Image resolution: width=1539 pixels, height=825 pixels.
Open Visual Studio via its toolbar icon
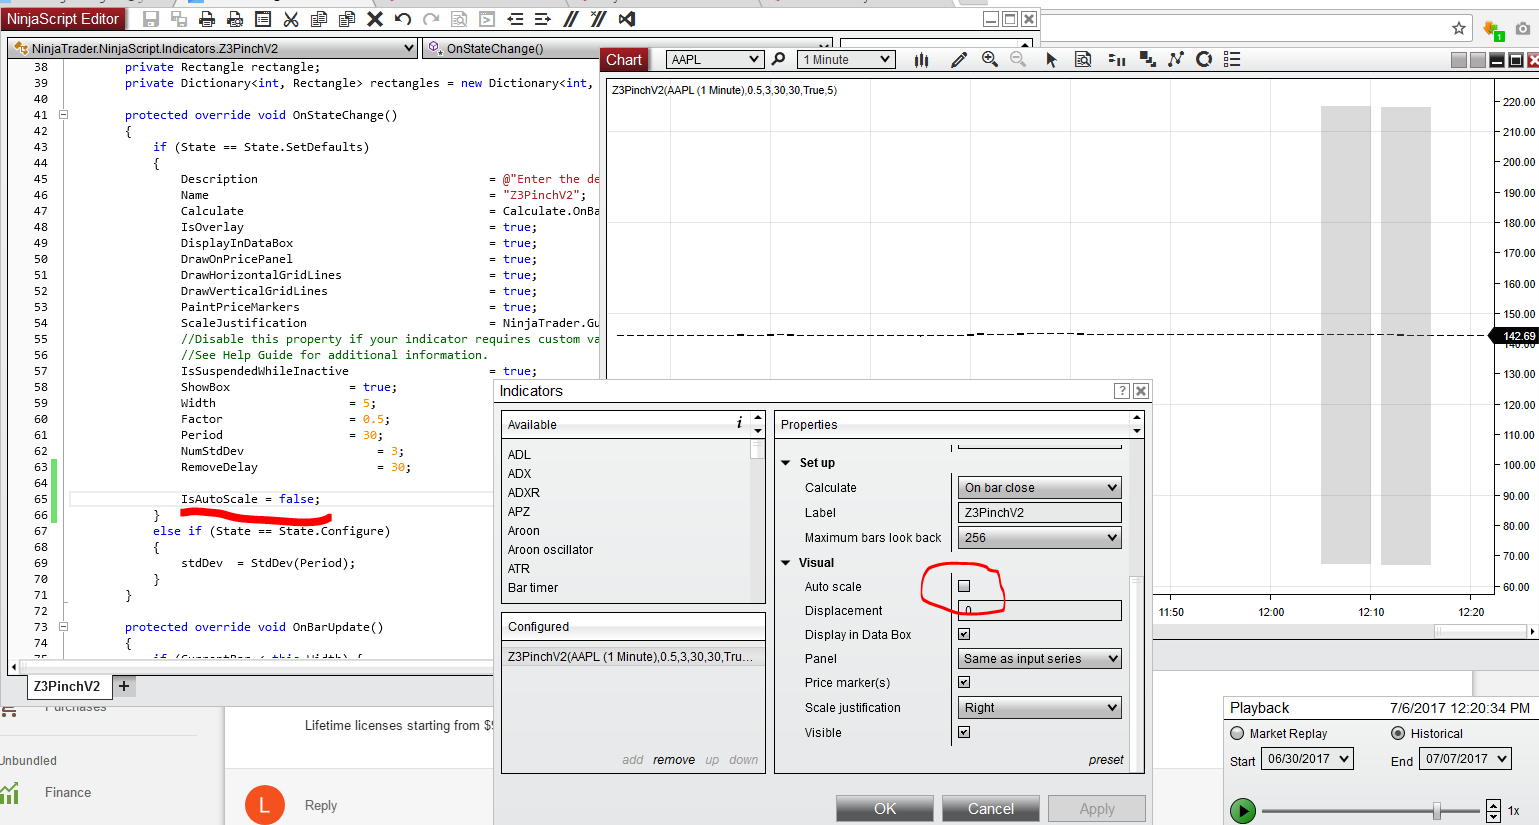[x=627, y=19]
